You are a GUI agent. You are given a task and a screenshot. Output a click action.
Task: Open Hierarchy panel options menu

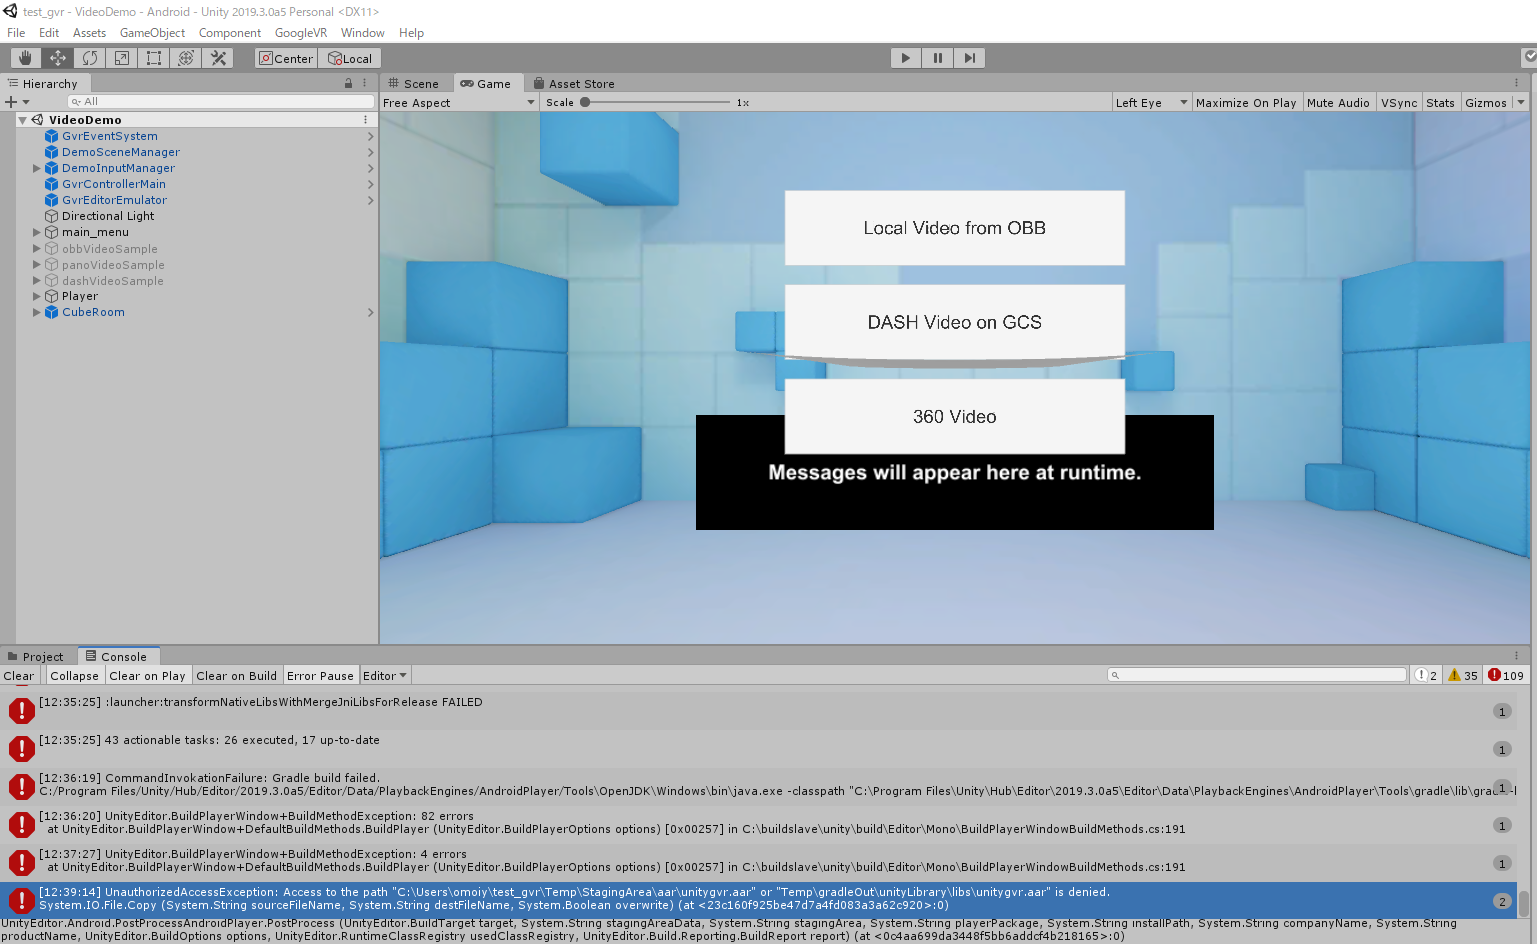click(x=365, y=83)
